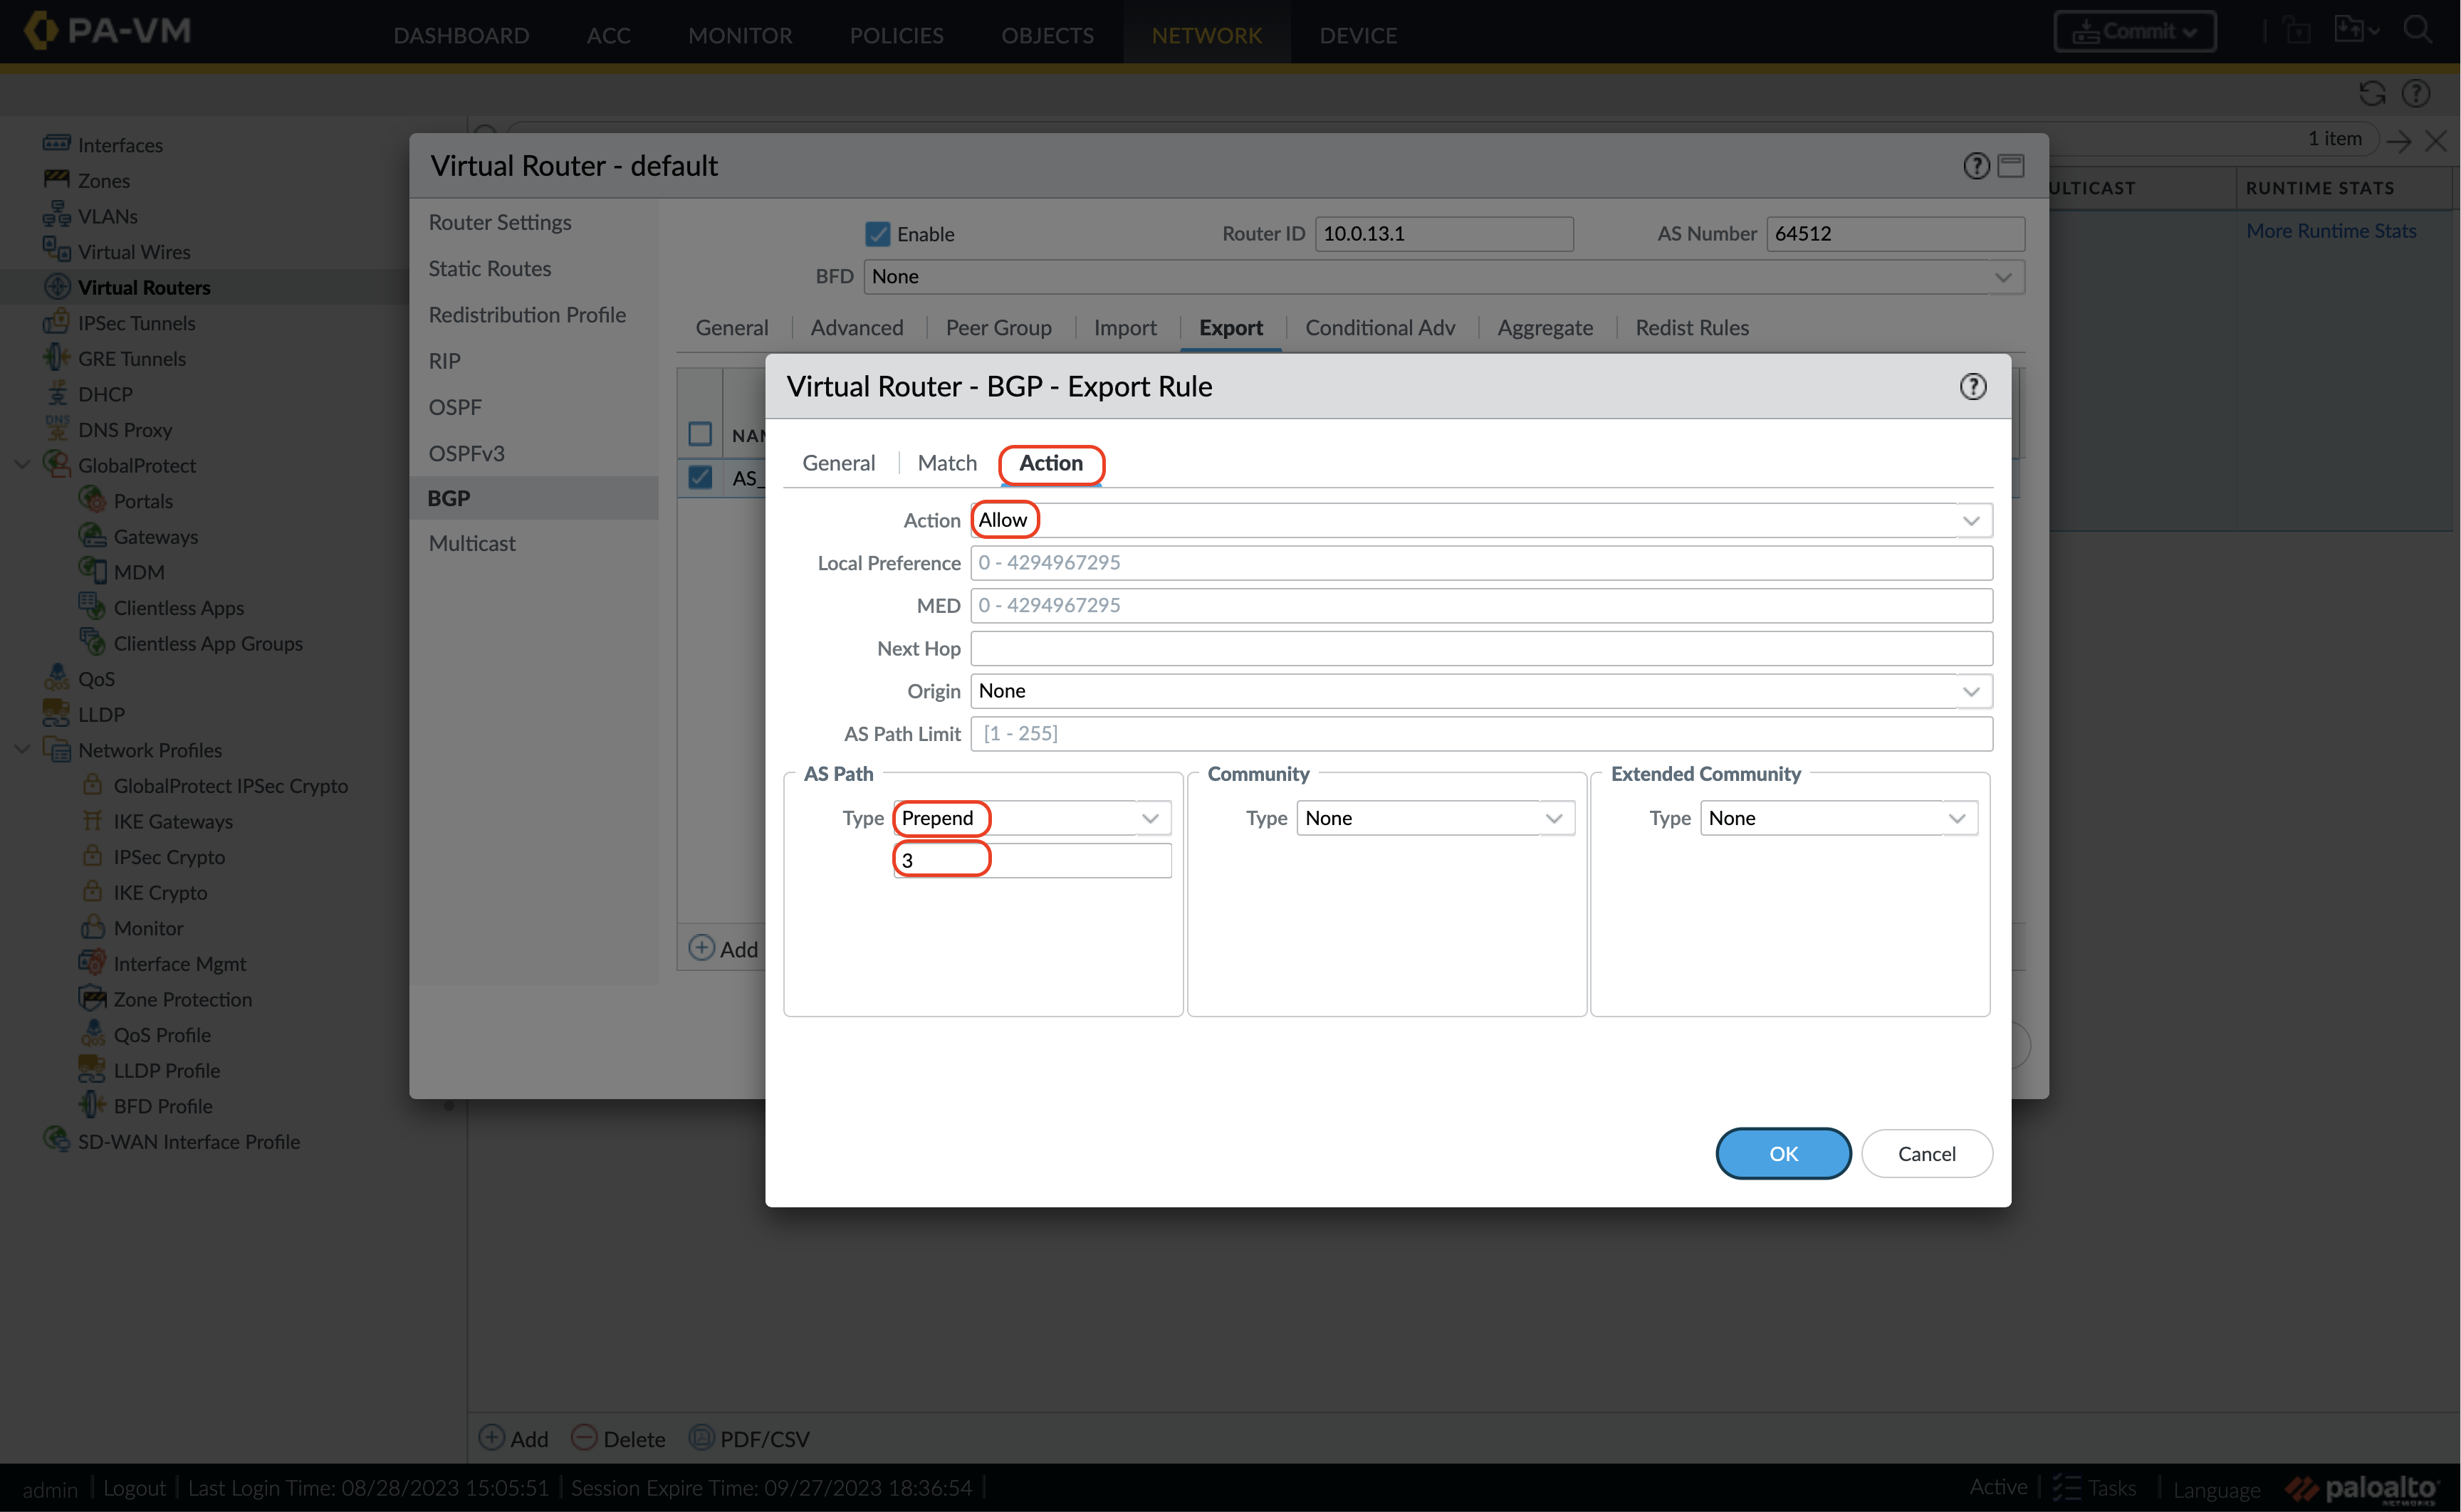Image resolution: width=2461 pixels, height=1512 pixels.
Task: Click the refresh icon in the top toolbar
Action: [x=2371, y=94]
